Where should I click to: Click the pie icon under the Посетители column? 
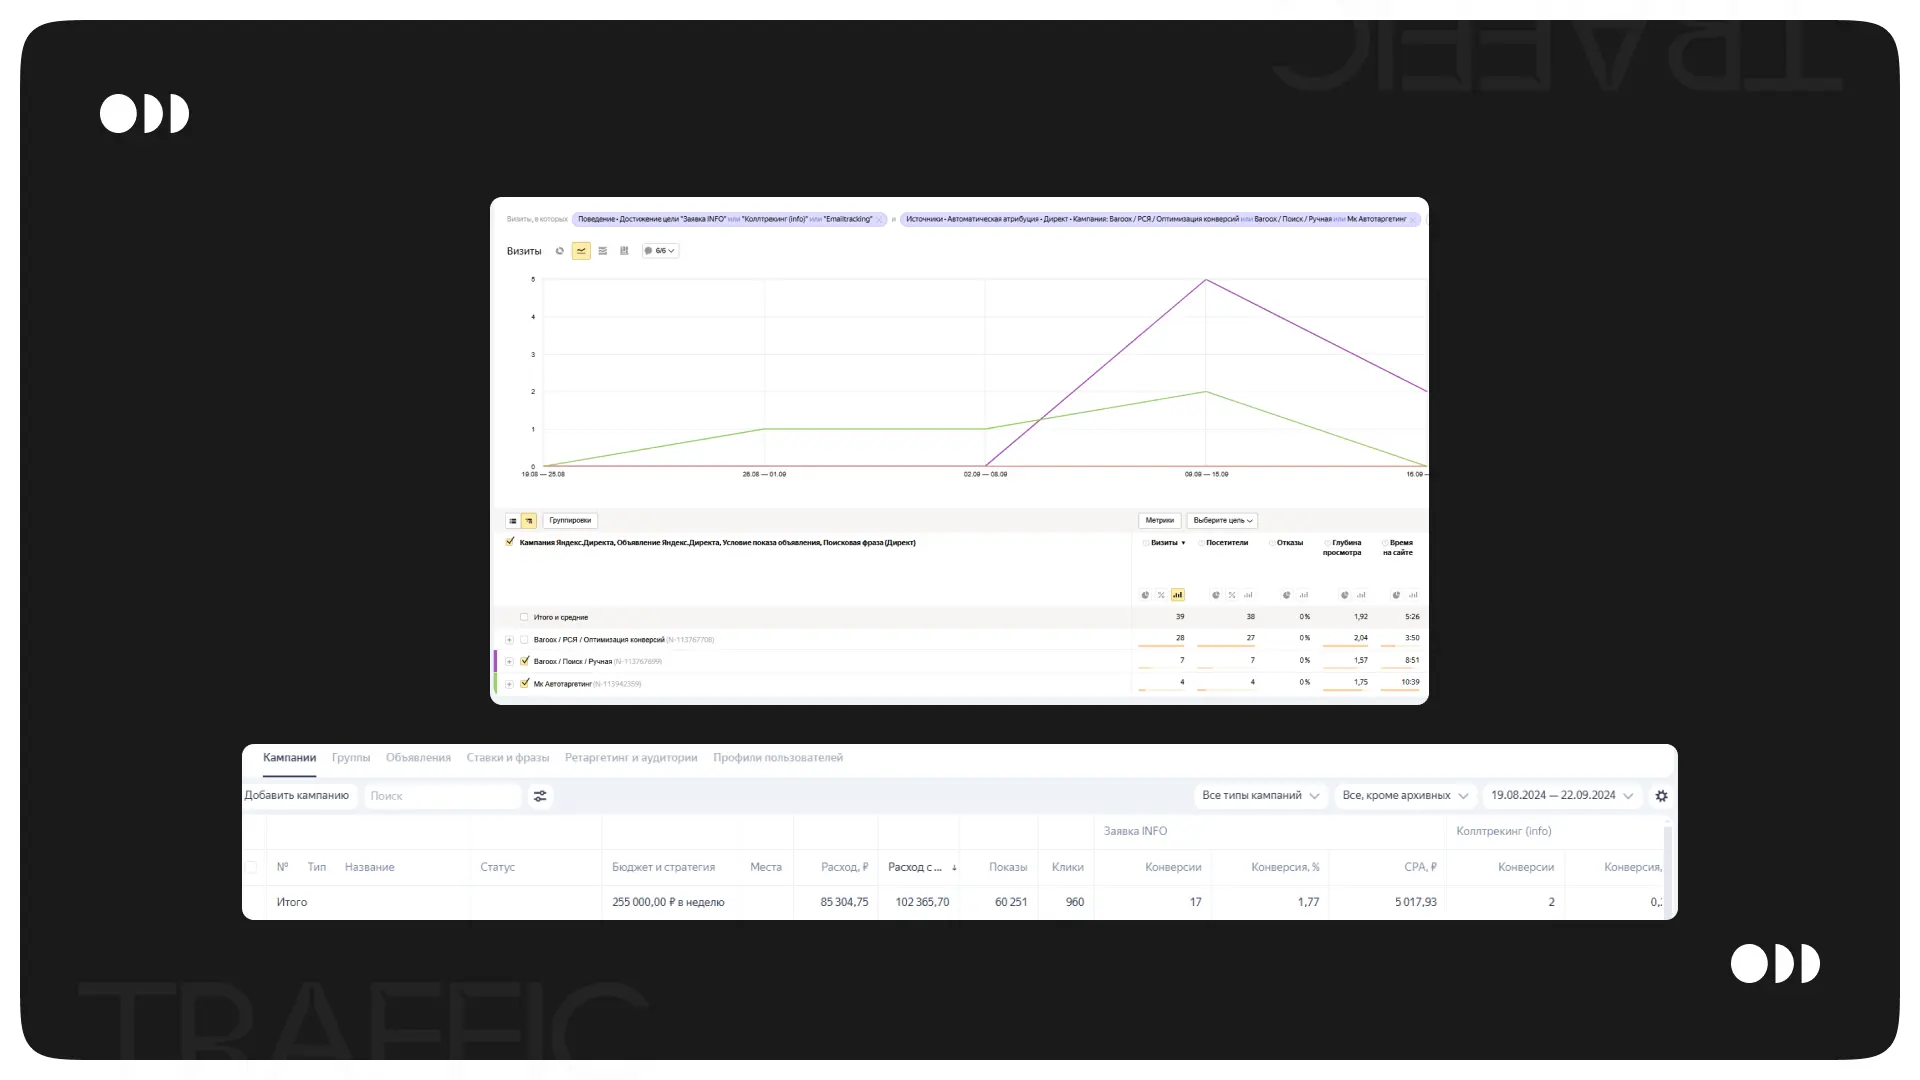point(1216,595)
